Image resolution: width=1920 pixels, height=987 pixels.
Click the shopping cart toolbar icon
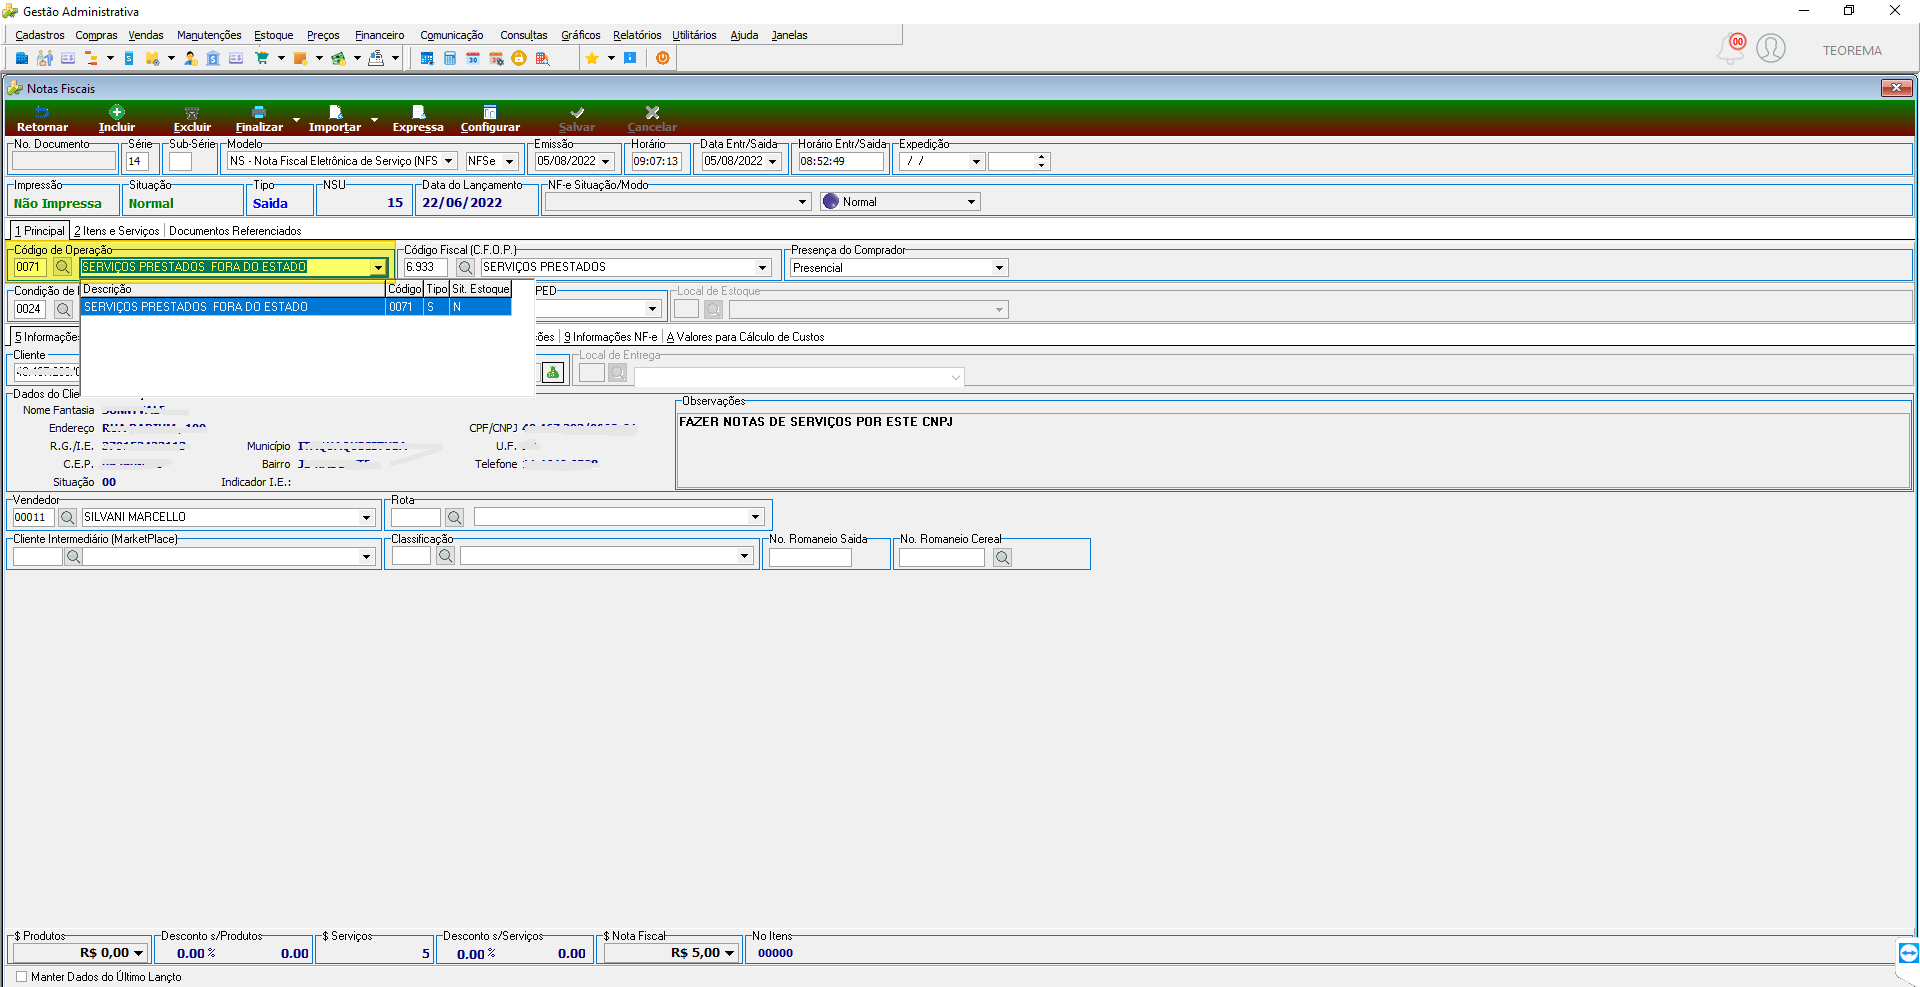262,58
